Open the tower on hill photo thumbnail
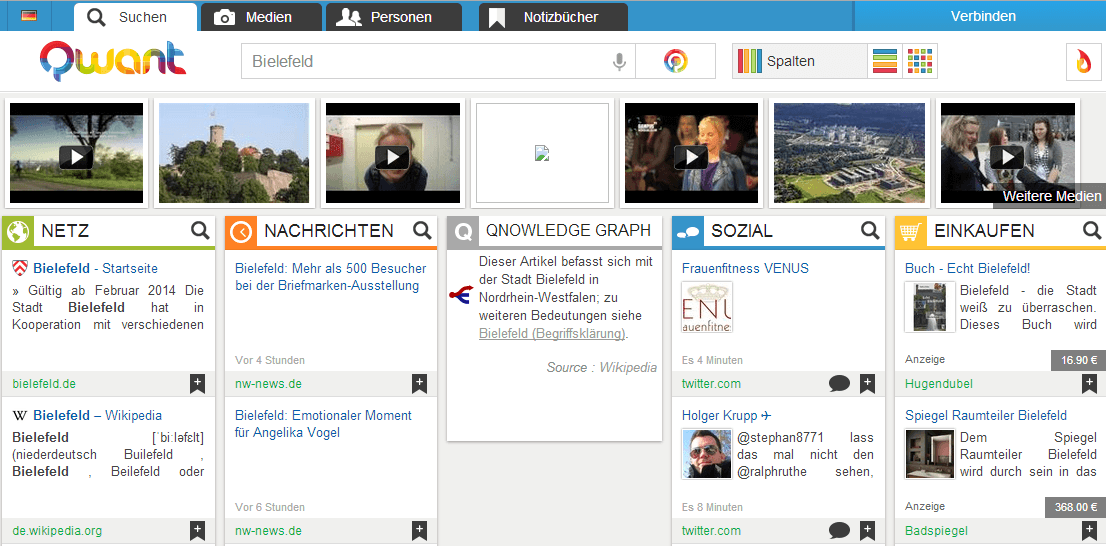Viewport: 1106px width, 546px height. tap(234, 153)
